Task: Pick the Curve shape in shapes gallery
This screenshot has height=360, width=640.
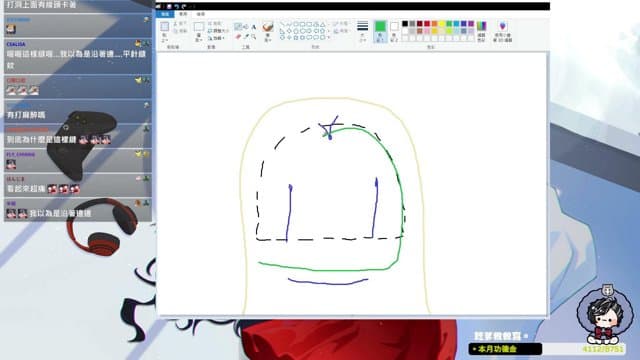Action: click(289, 24)
